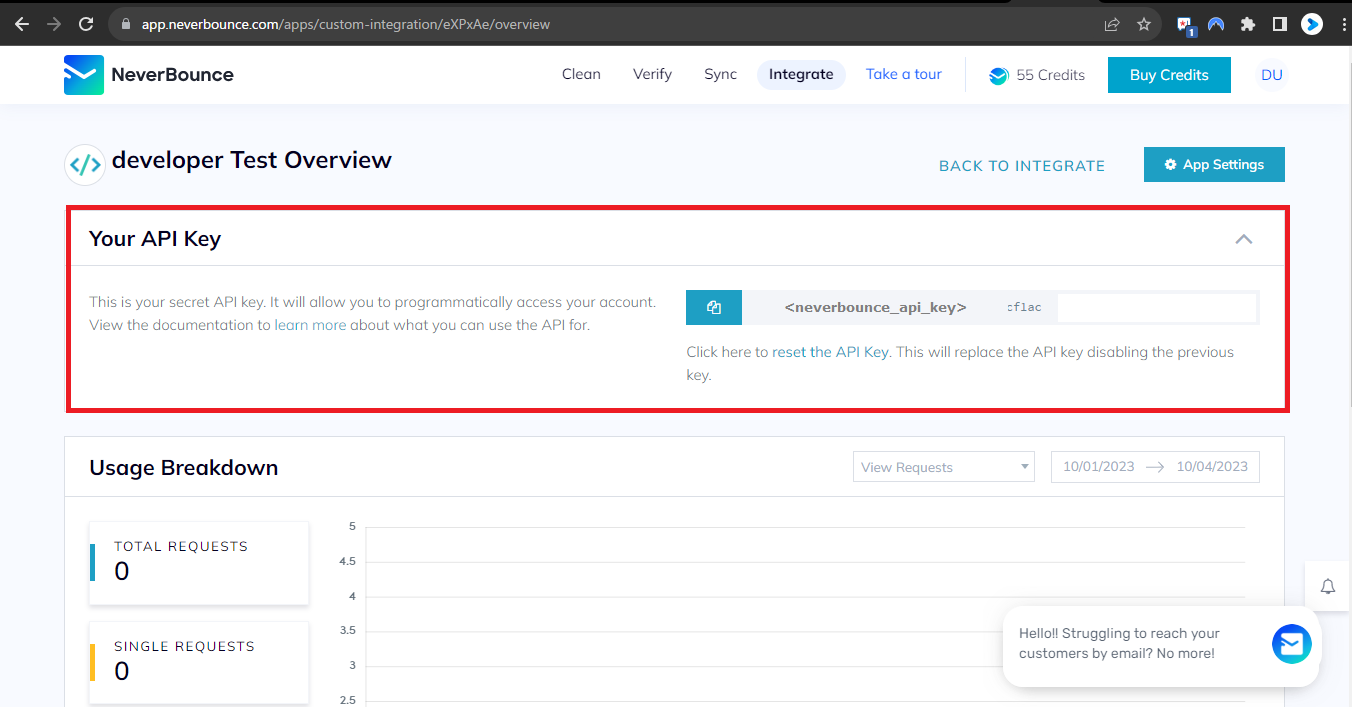Screen dimensions: 1352x707
Task: Set the start date 10/01/2023
Action: click(1098, 467)
